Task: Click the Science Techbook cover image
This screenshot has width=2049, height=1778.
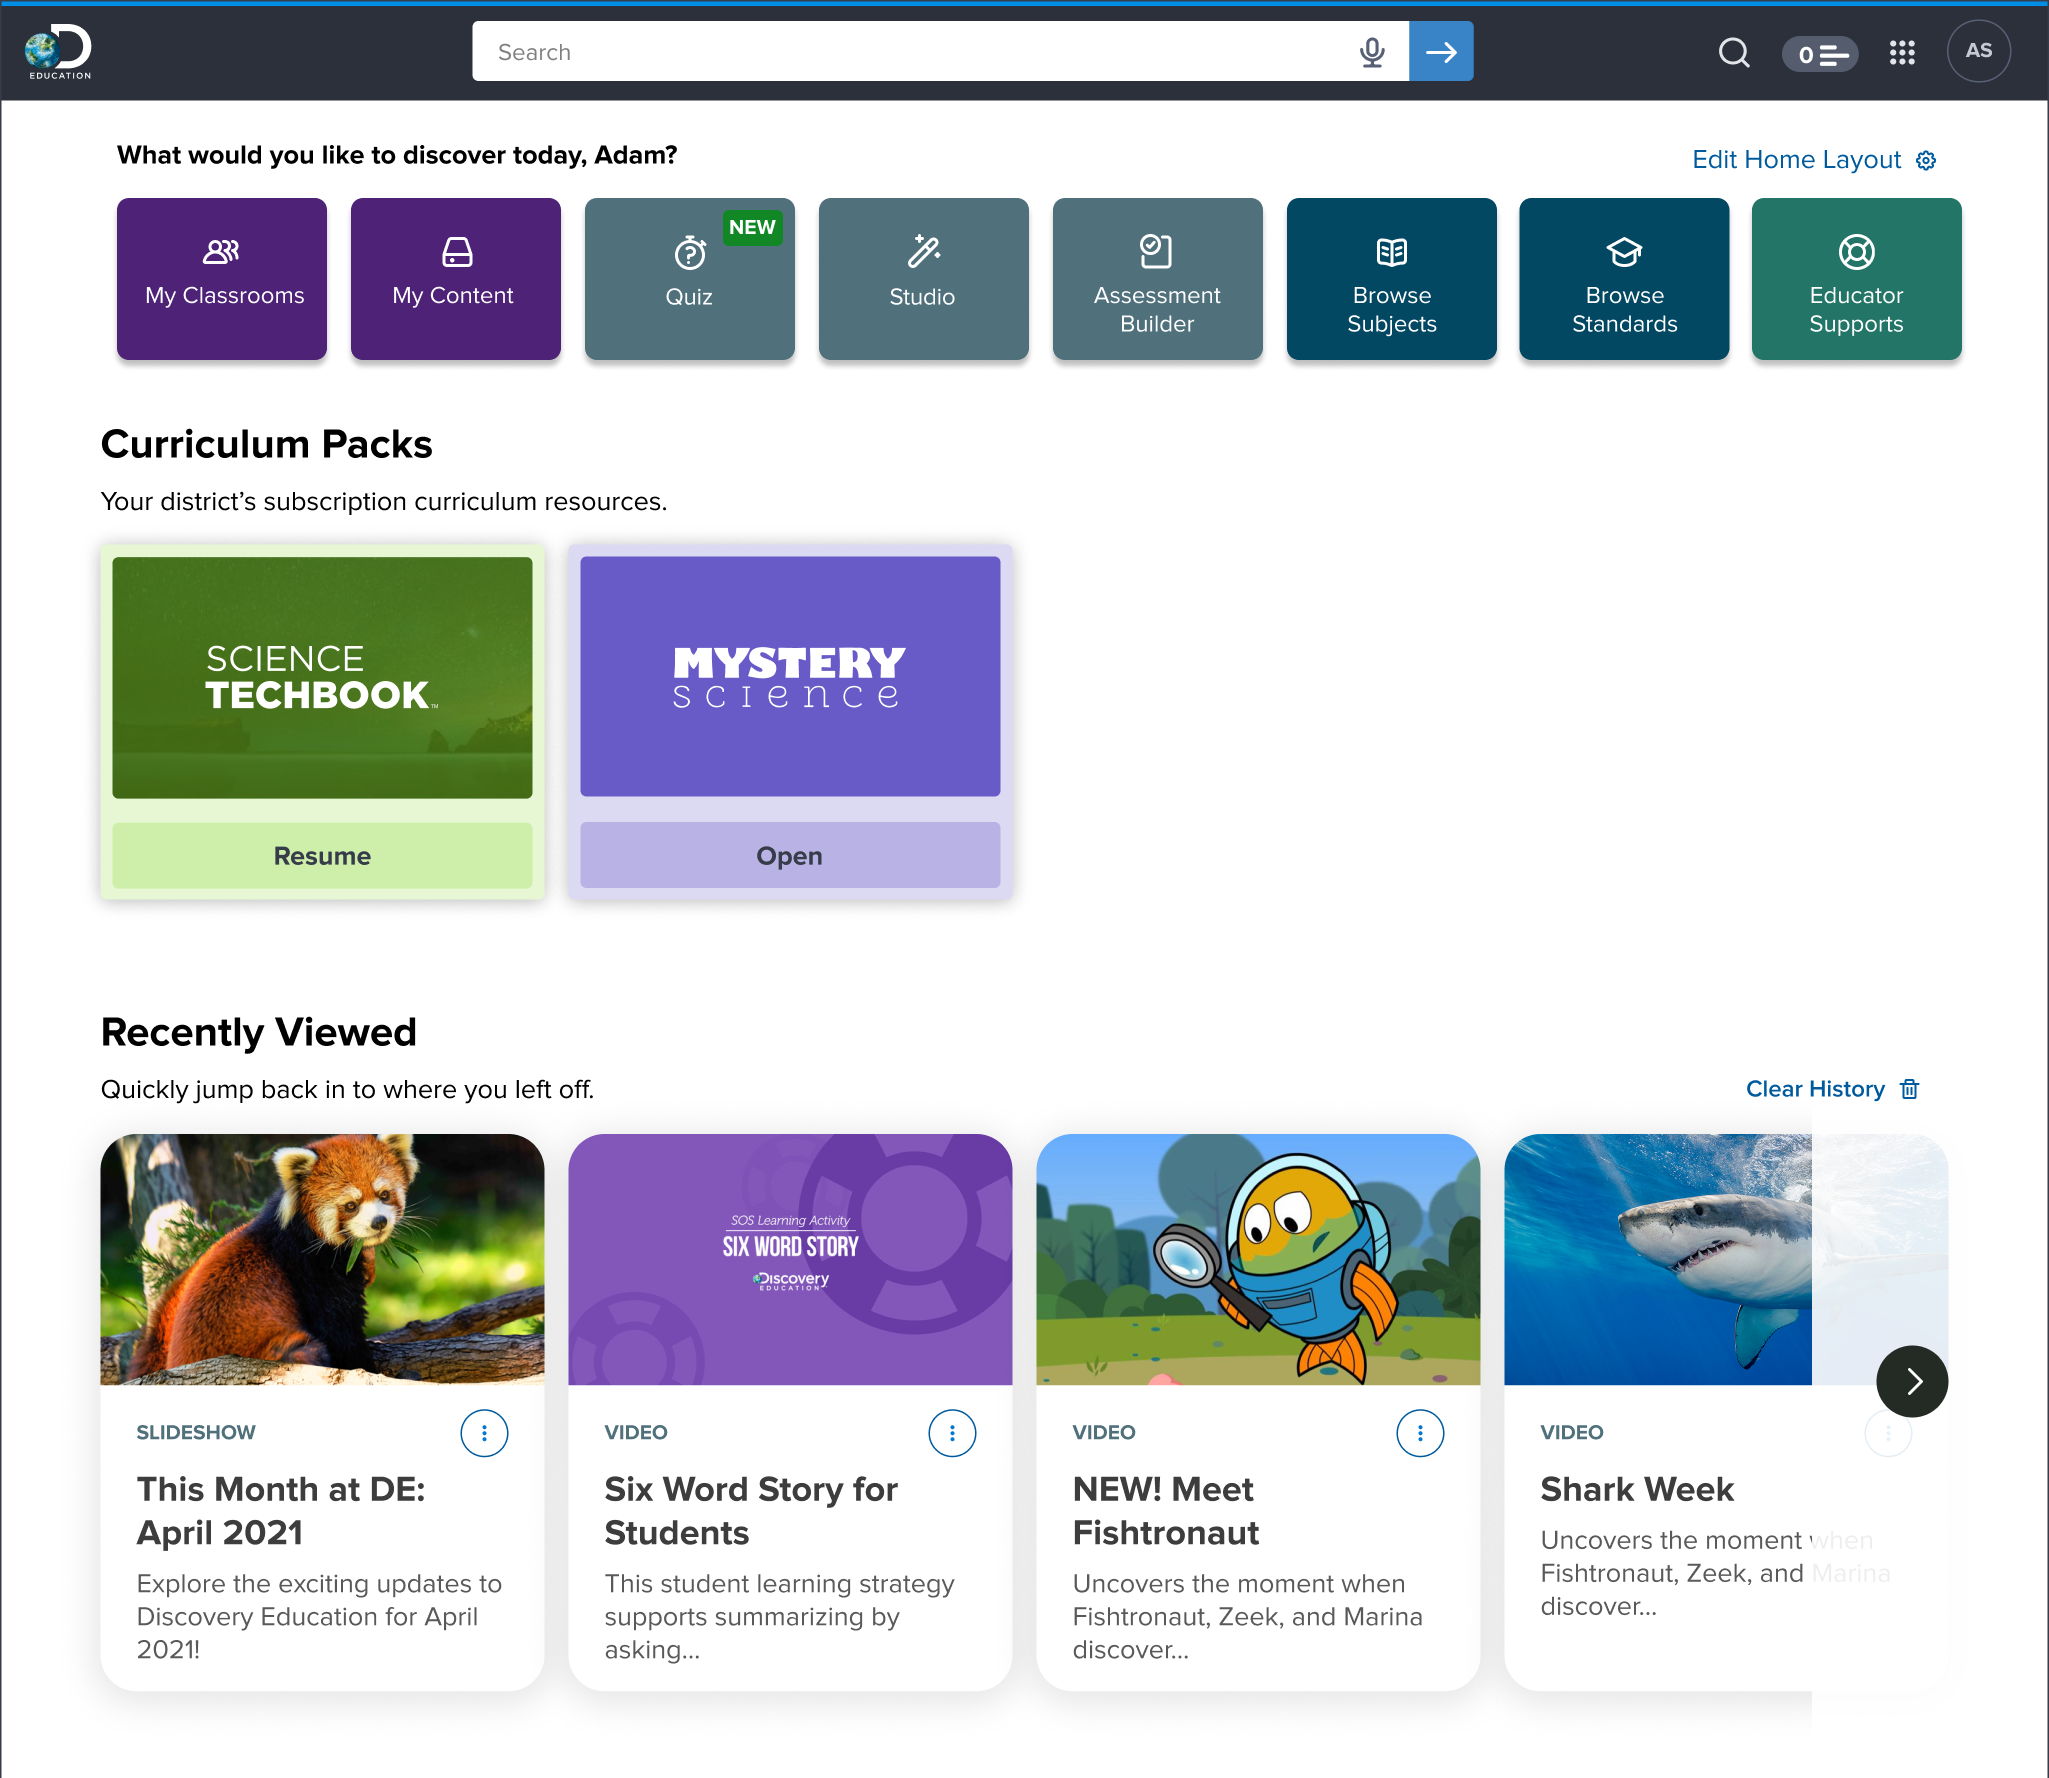Action: click(x=322, y=678)
